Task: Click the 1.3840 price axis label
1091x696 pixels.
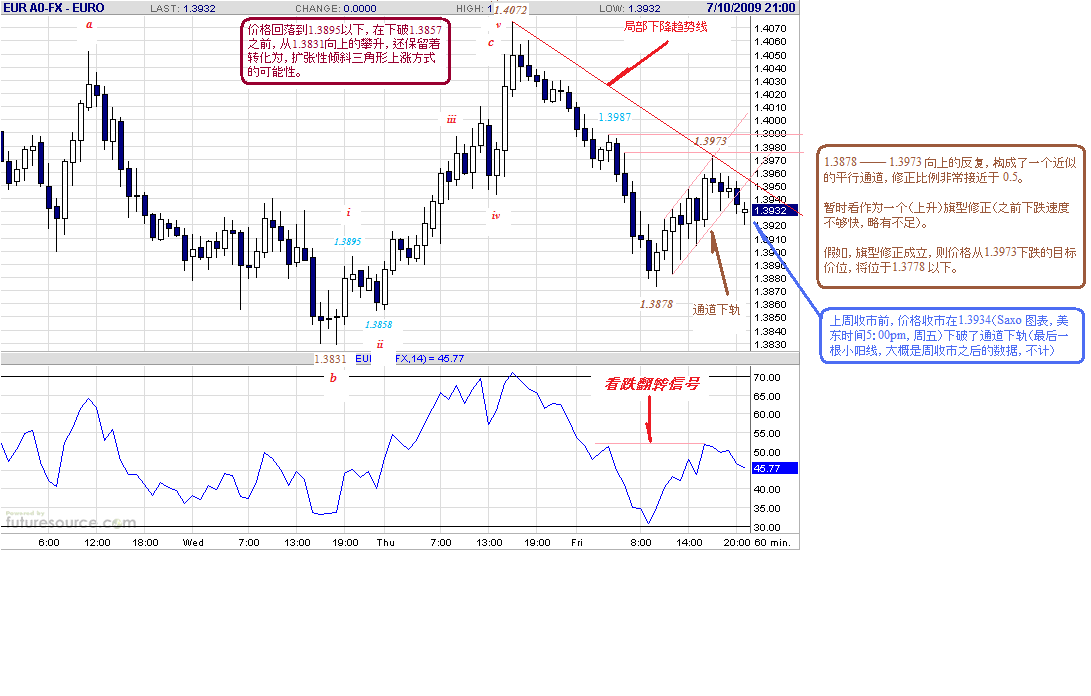Action: pos(770,331)
